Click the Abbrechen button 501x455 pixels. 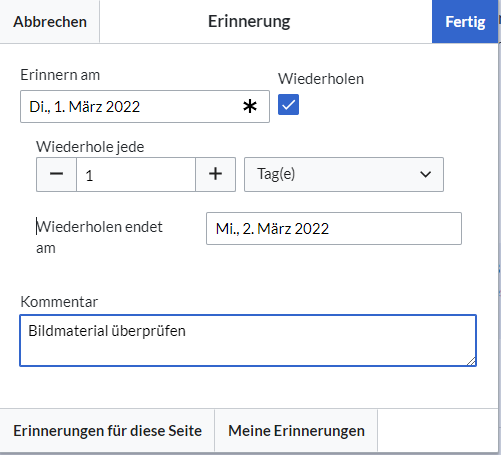(50, 22)
